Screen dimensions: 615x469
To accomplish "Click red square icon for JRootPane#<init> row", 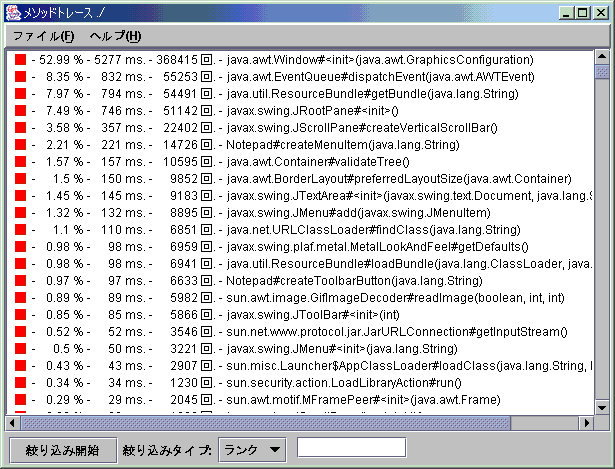I will pyautogui.click(x=20, y=111).
